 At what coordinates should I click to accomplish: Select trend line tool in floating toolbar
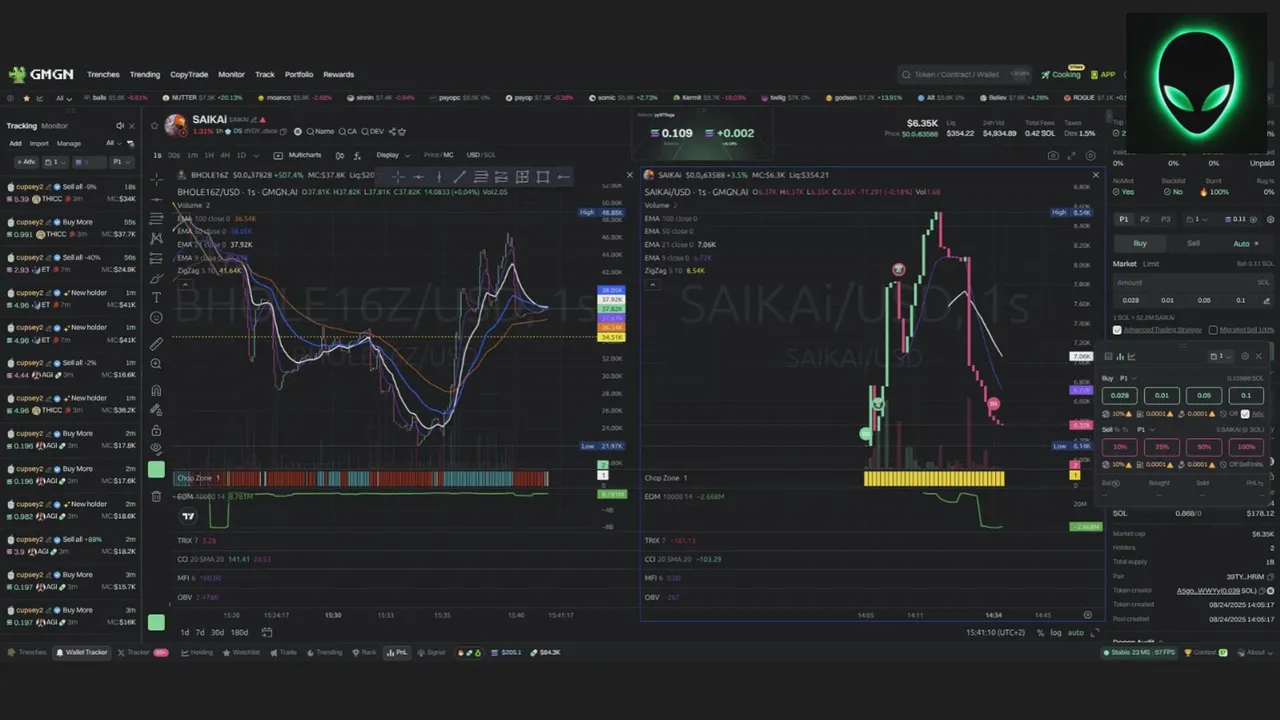(459, 177)
